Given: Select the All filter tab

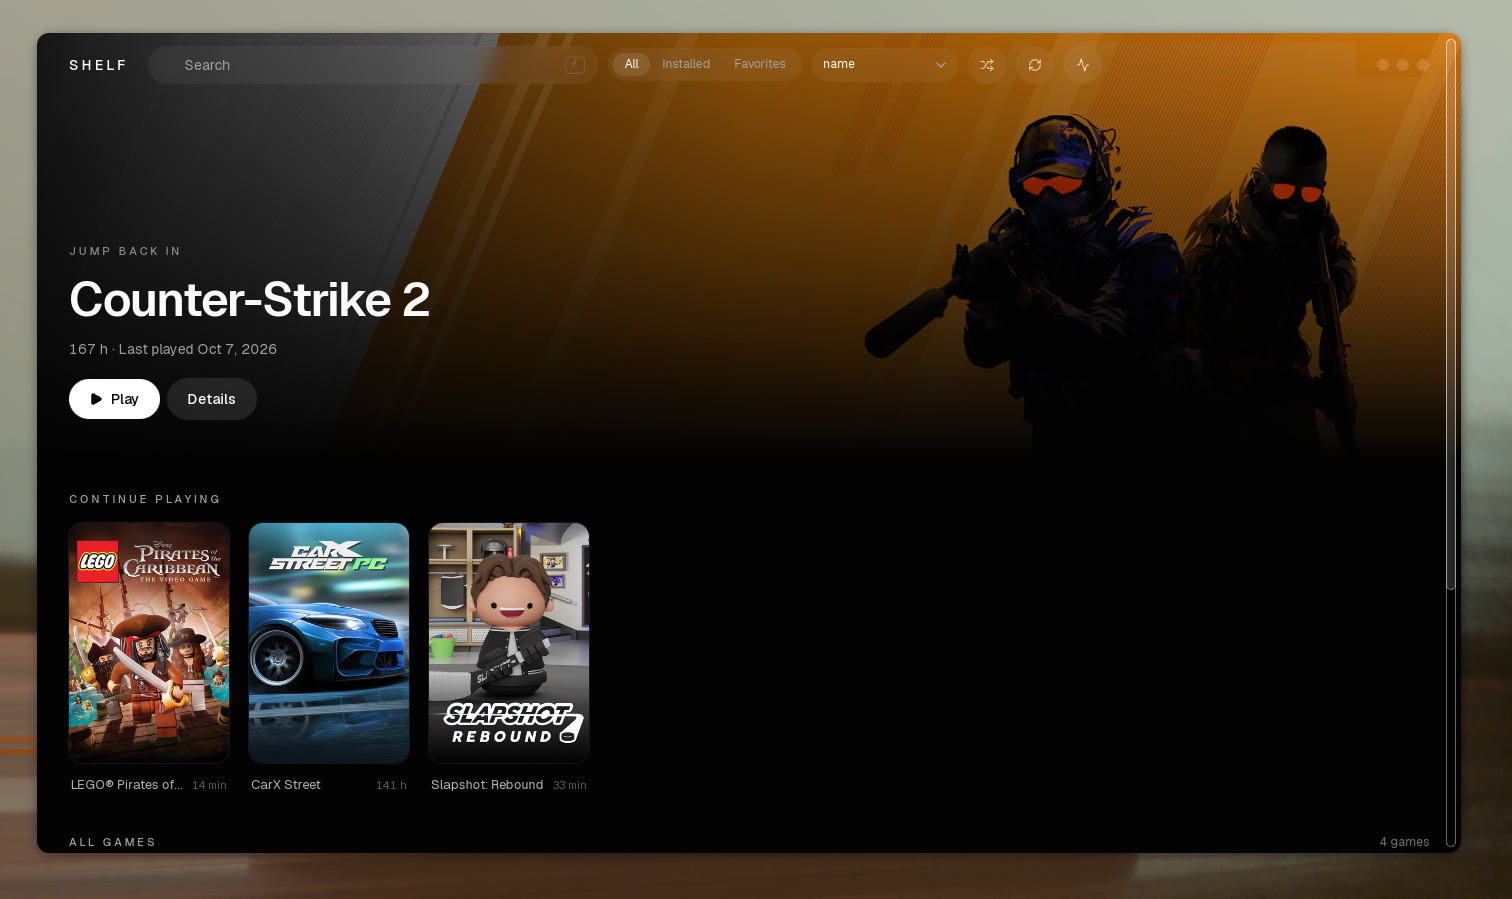Looking at the screenshot, I should point(632,64).
